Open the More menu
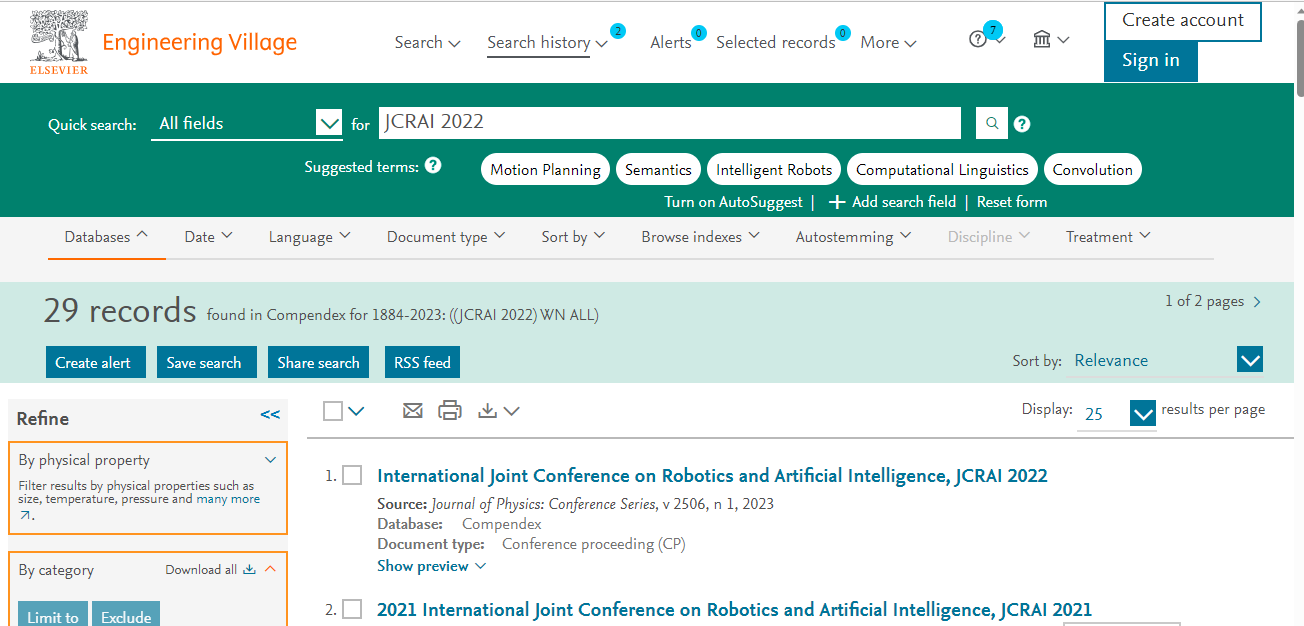 point(888,42)
